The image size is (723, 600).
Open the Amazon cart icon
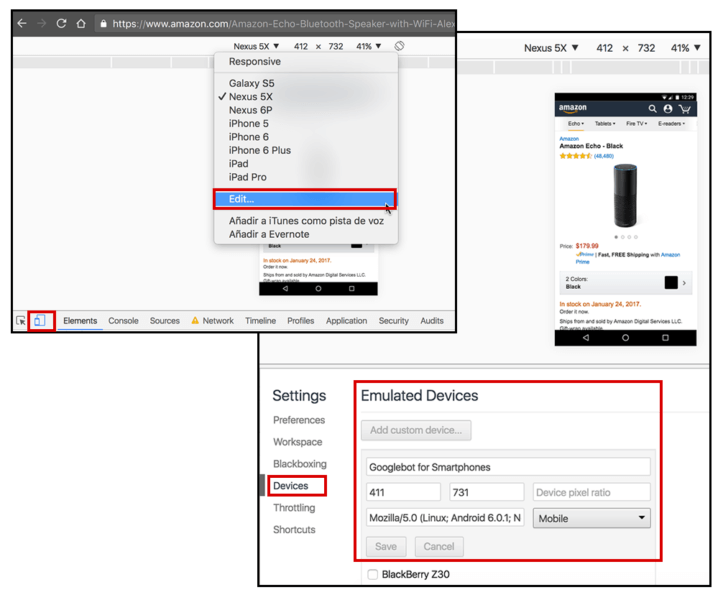(685, 109)
